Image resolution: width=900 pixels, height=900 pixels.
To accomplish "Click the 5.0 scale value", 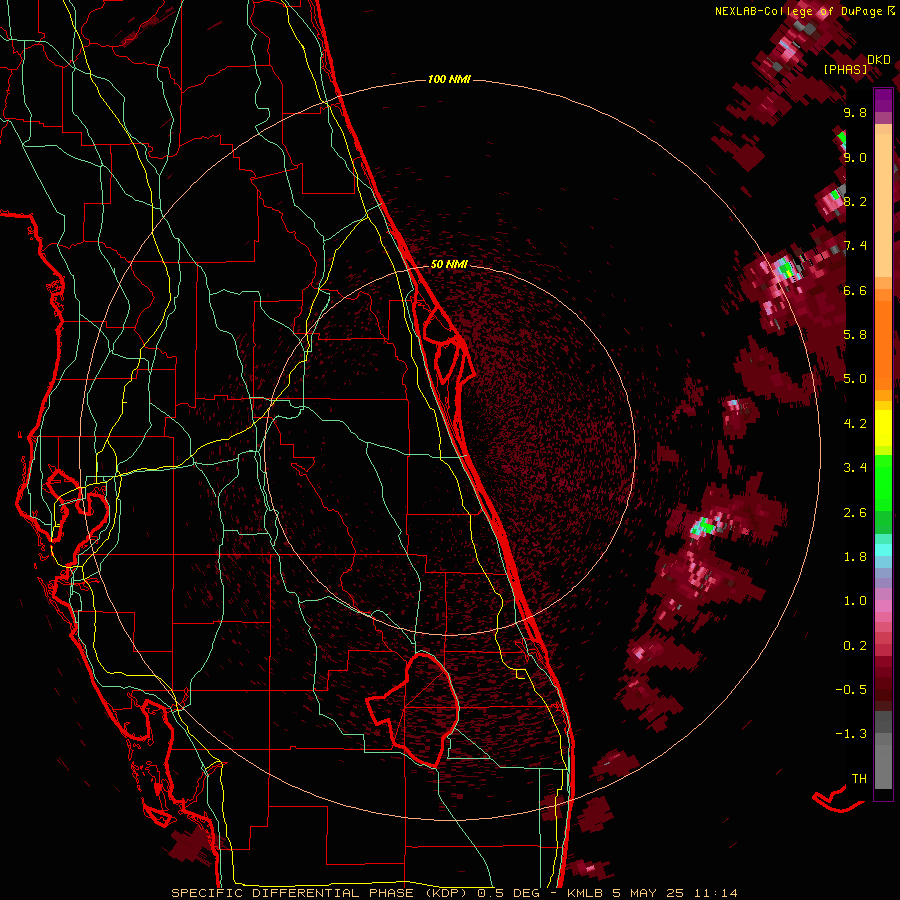I will tap(855, 379).
